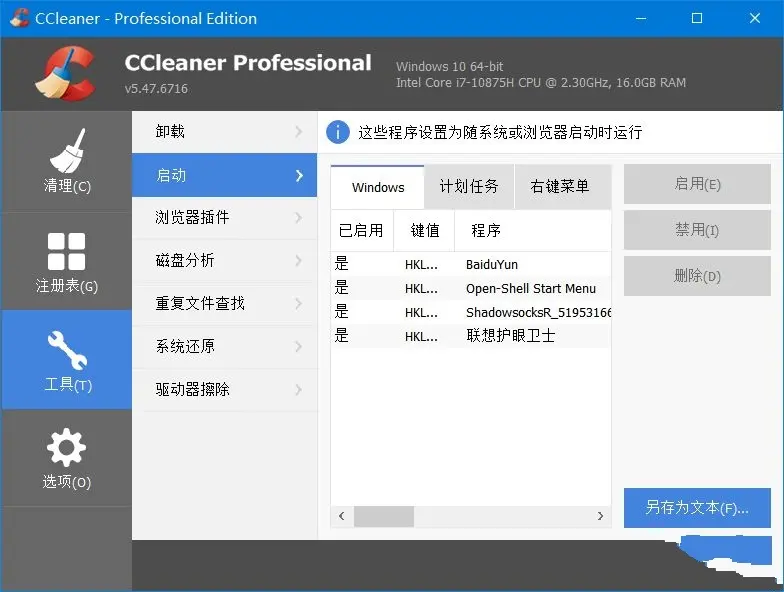Click the 是 value in ShadowsocksR row
Image resolution: width=784 pixels, height=592 pixels.
coord(342,312)
